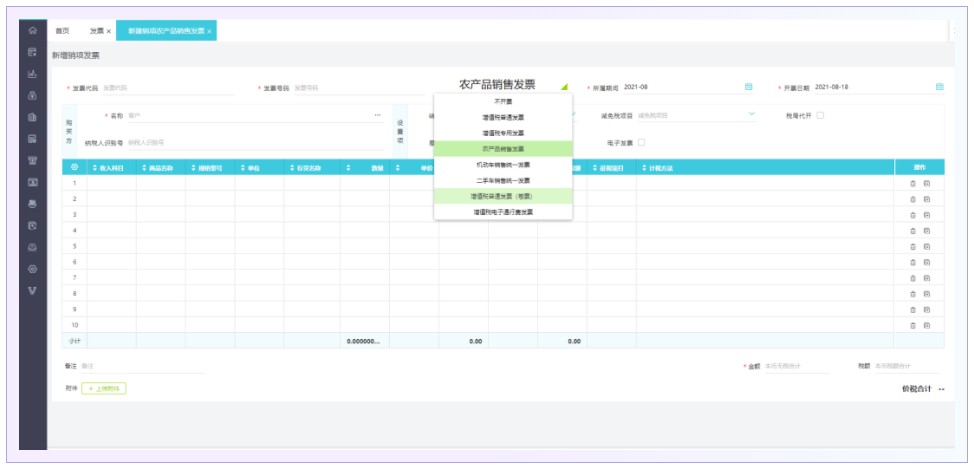Click the delete trash icon in row 1

pos(912,183)
